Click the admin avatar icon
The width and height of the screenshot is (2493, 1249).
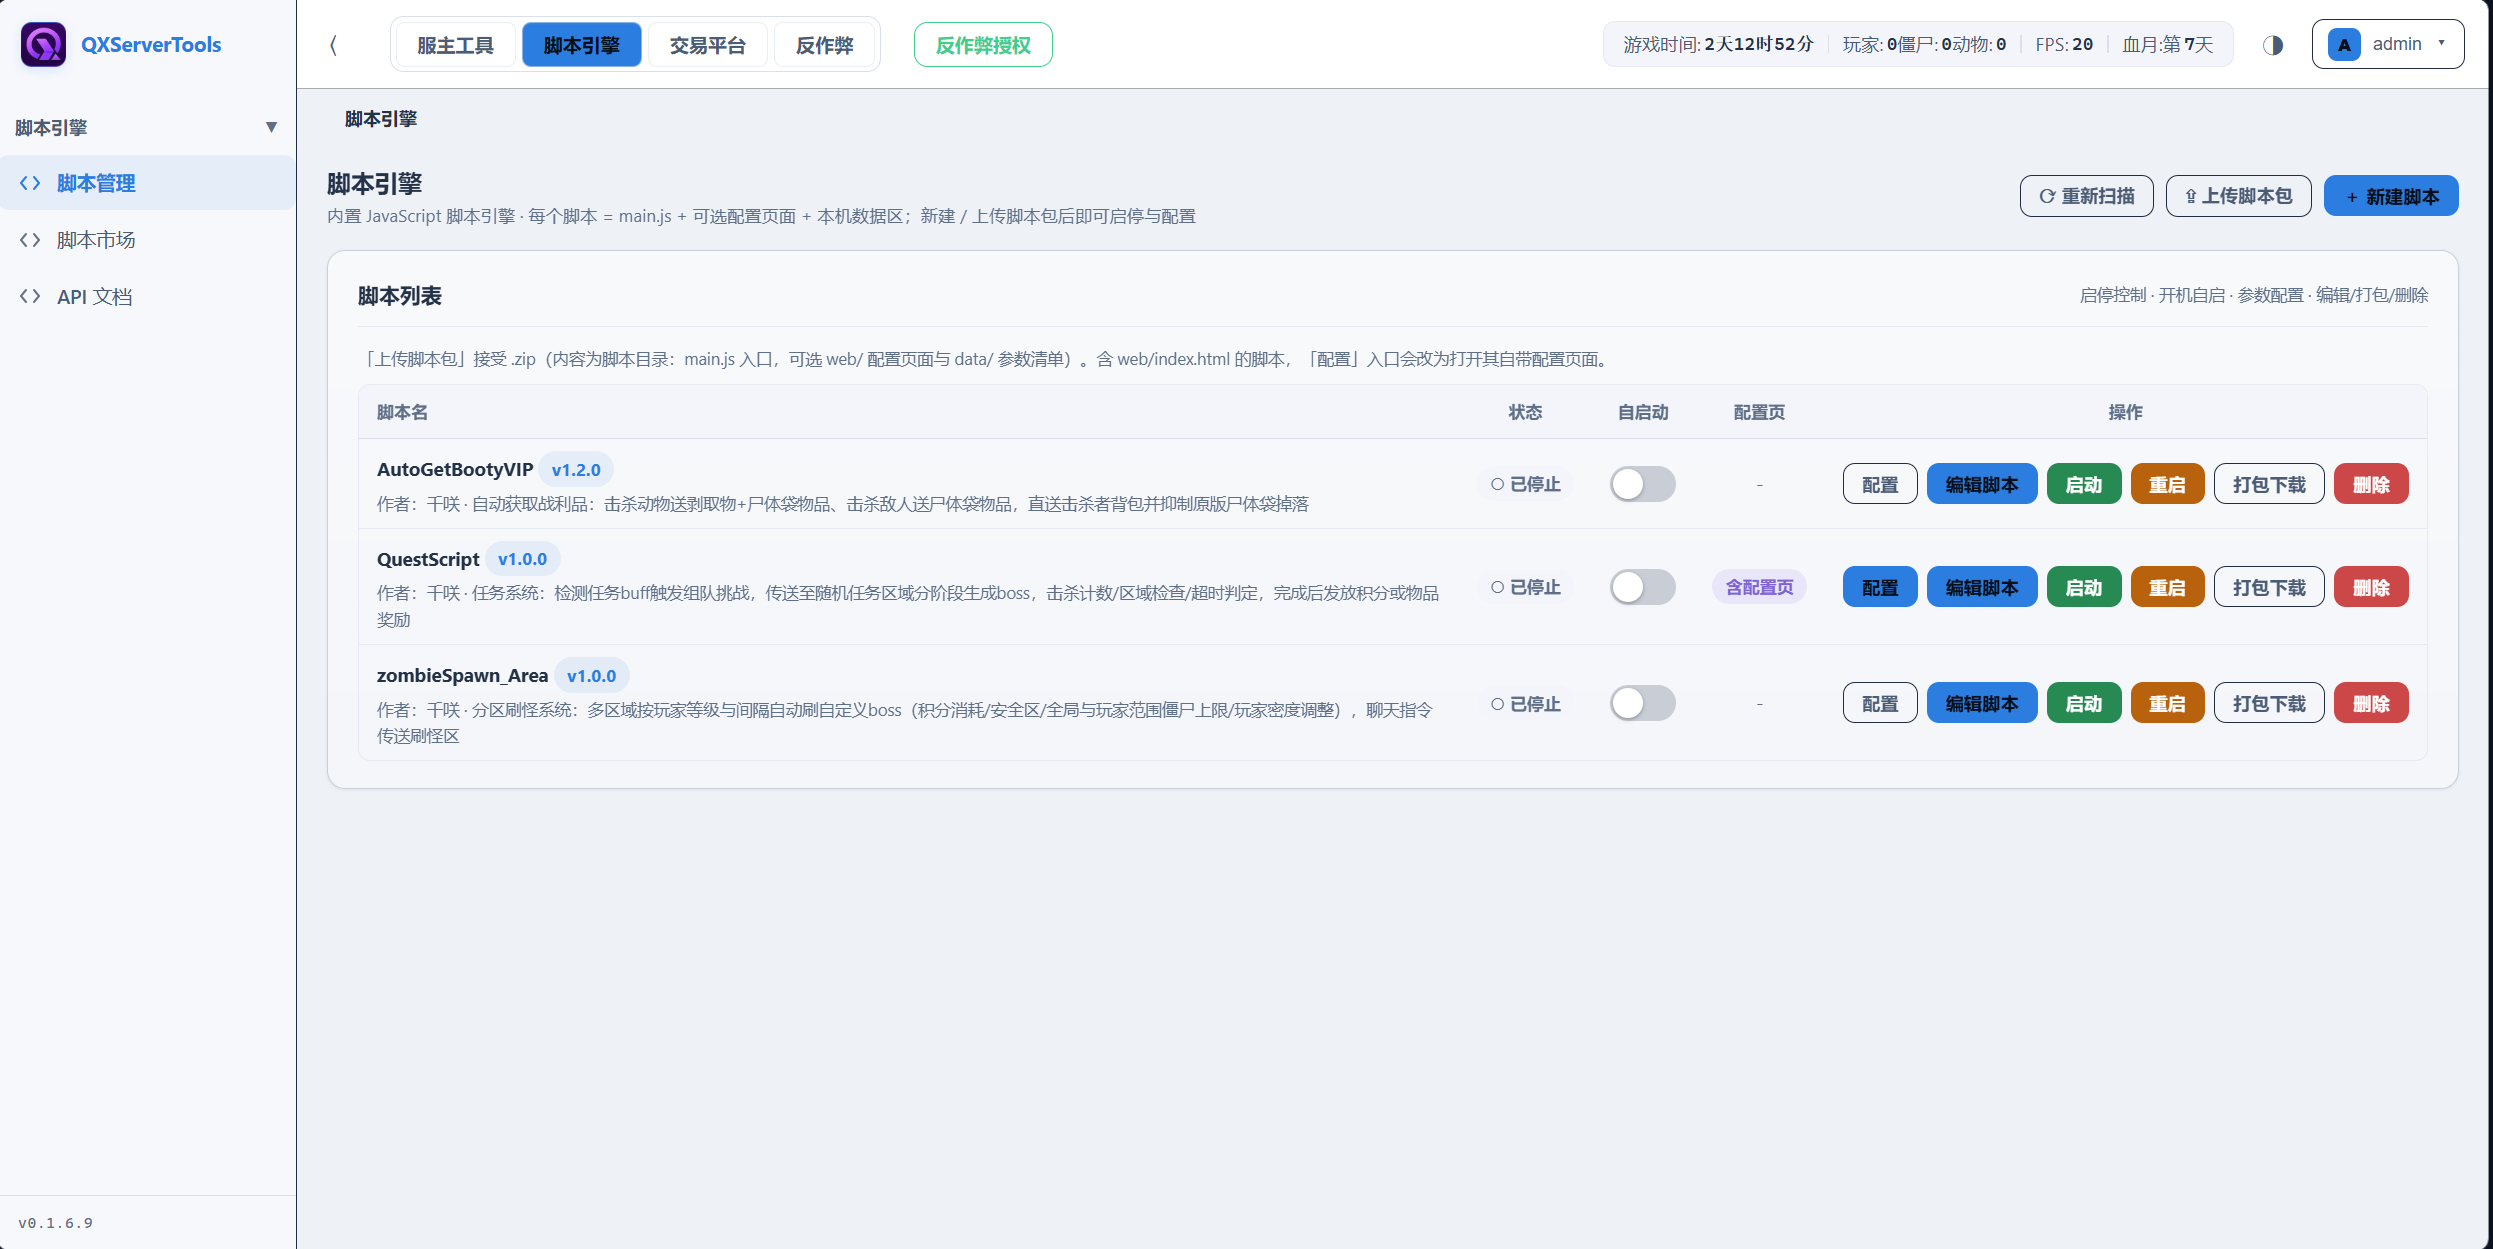[x=2344, y=44]
